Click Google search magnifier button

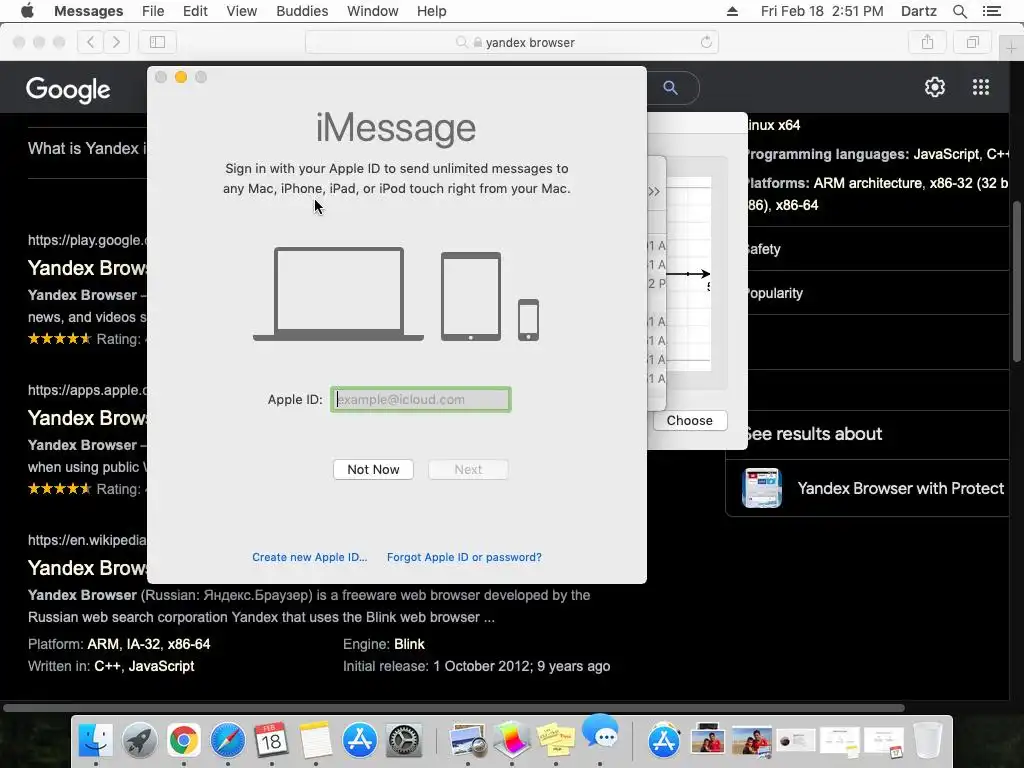pyautogui.click(x=670, y=88)
